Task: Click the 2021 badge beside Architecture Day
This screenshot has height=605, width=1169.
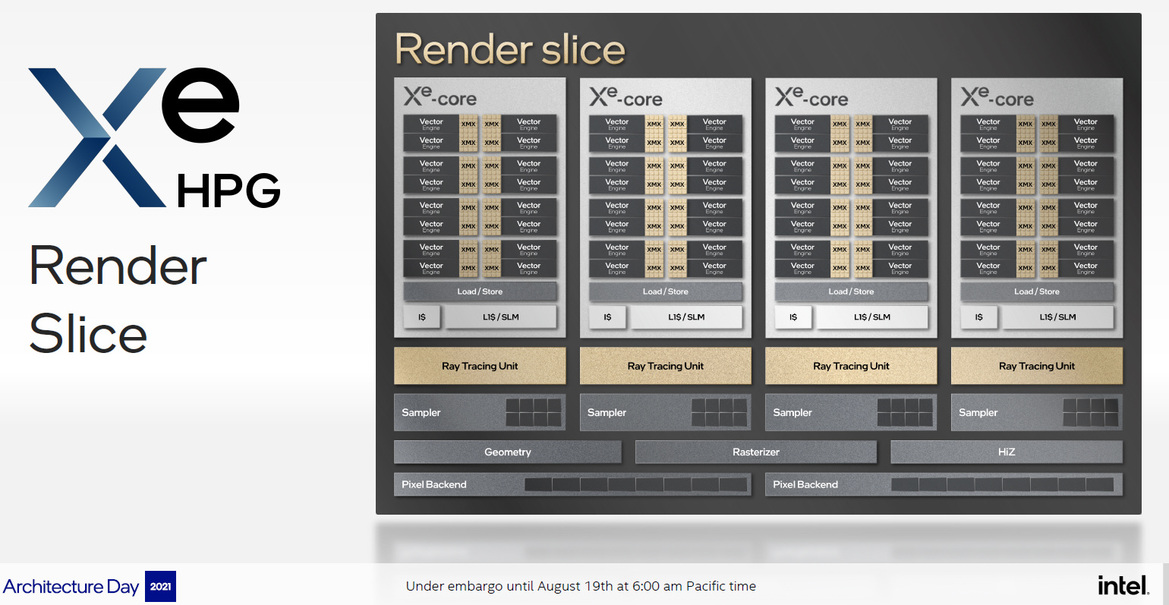Action: tap(160, 586)
